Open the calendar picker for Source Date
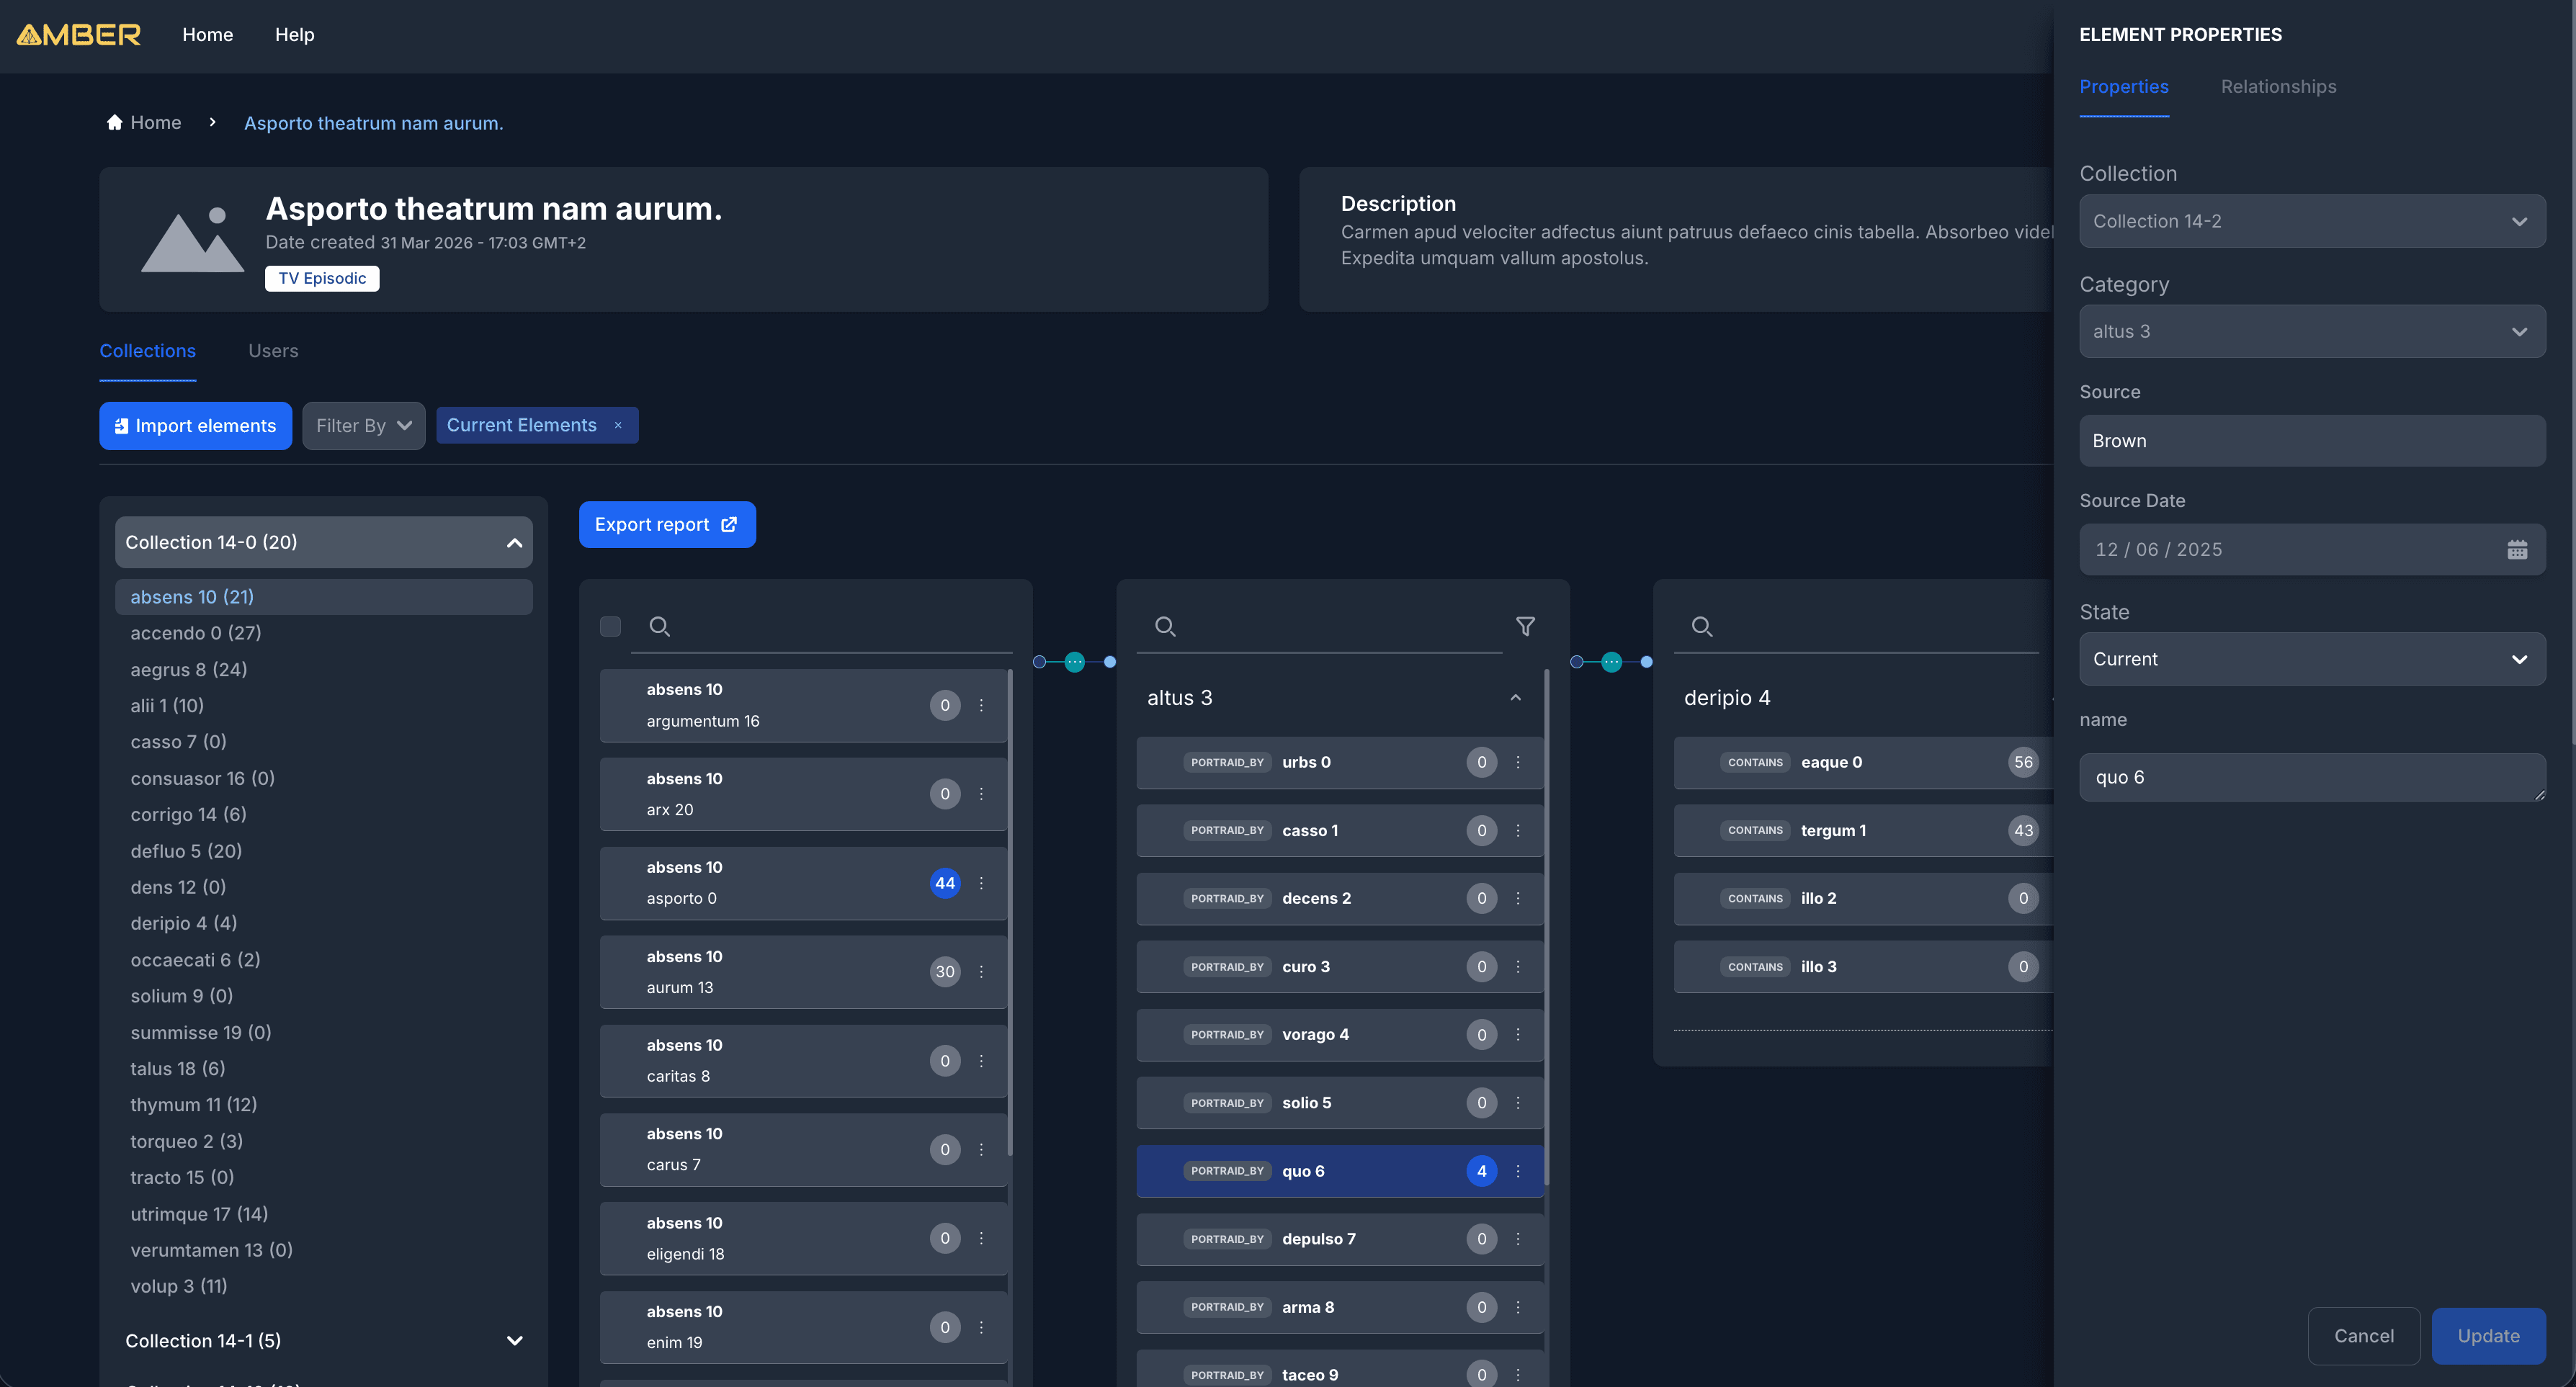Viewport: 2576px width, 1387px height. 2518,549
